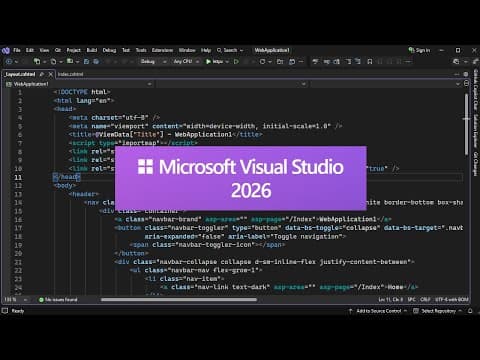Click the new item toolbar icon
This screenshot has width=480, height=360.
pos(37,62)
